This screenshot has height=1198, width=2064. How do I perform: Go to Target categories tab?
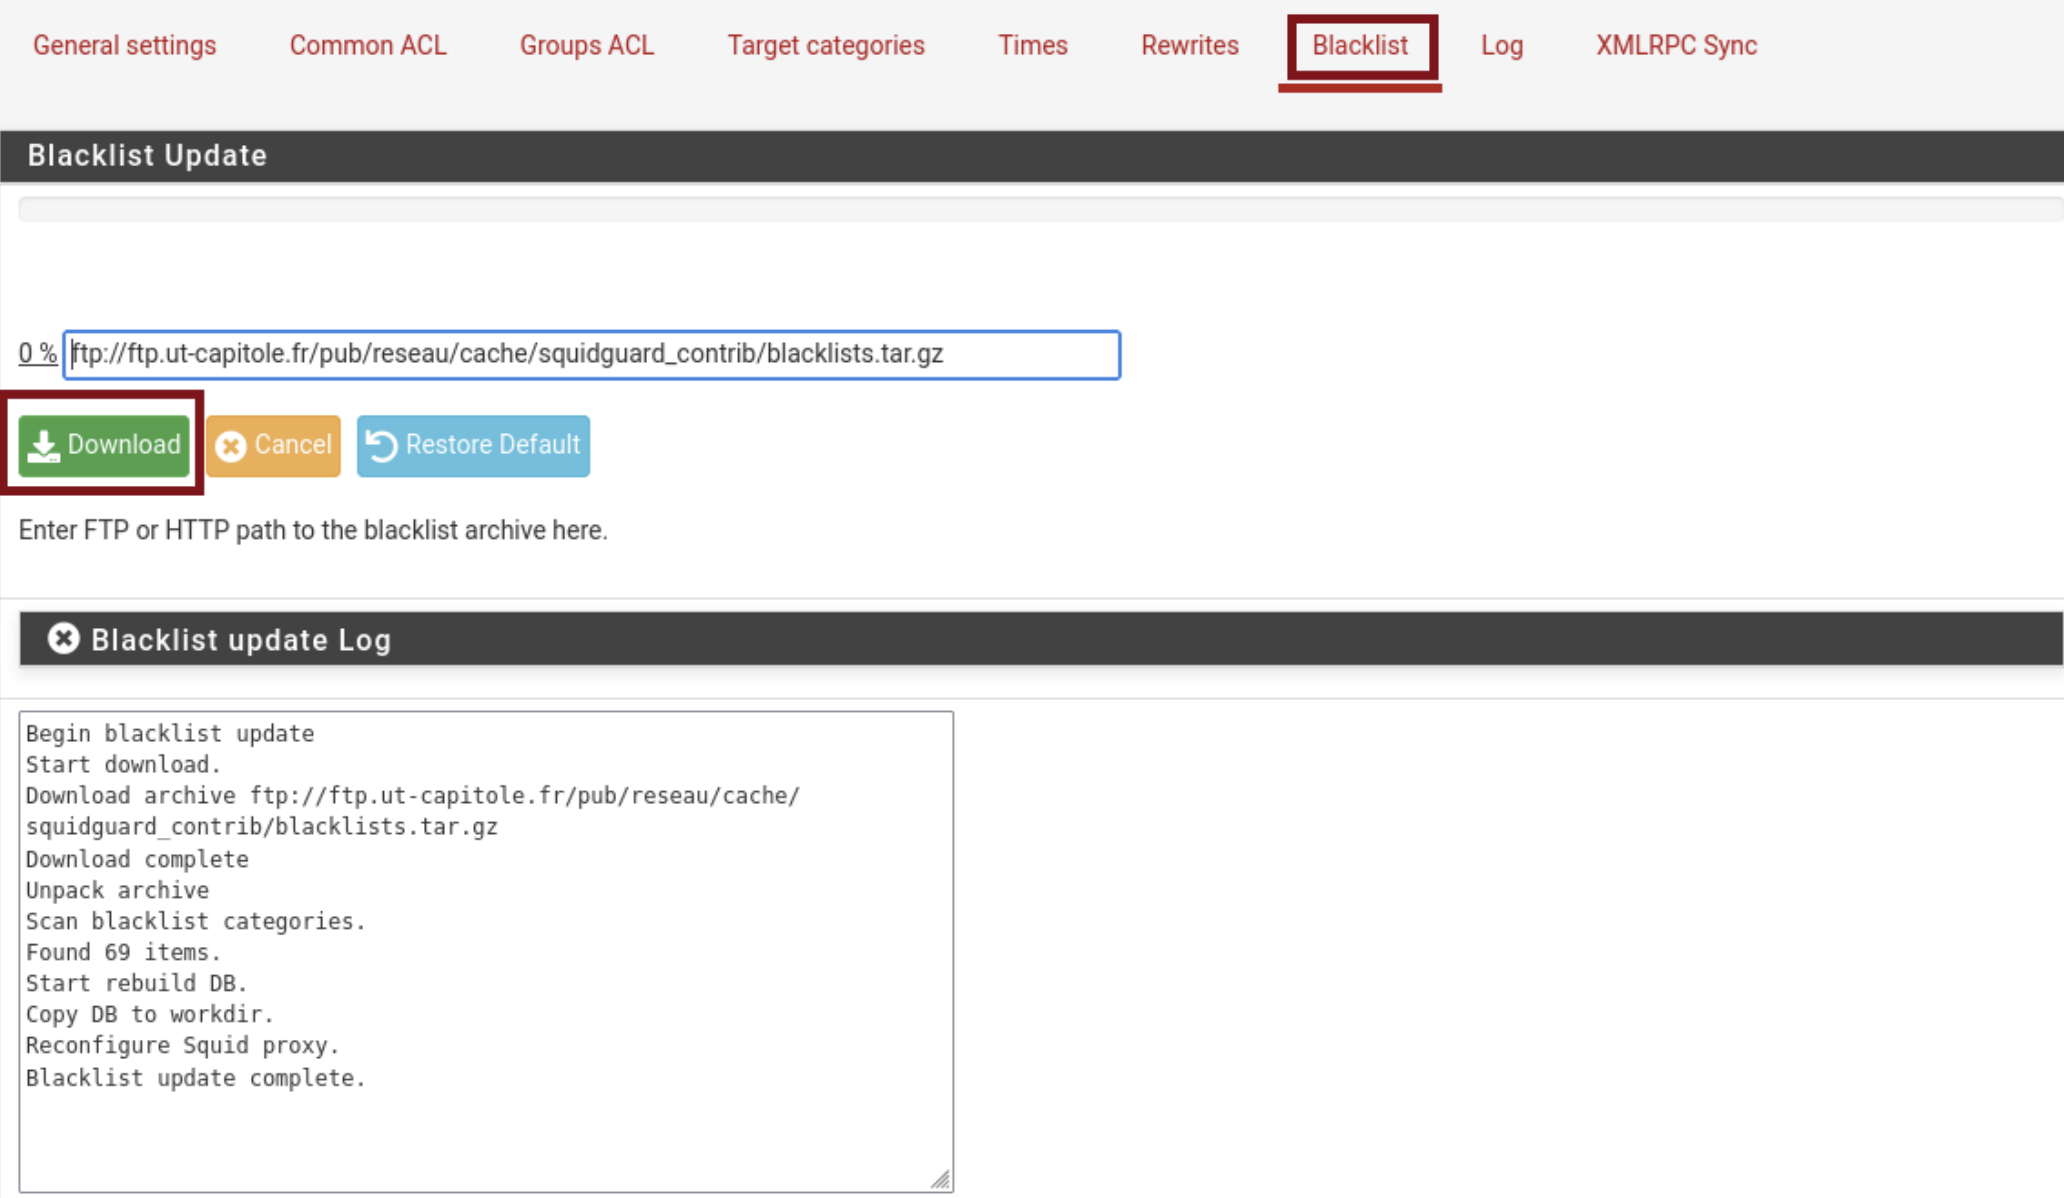click(x=825, y=45)
